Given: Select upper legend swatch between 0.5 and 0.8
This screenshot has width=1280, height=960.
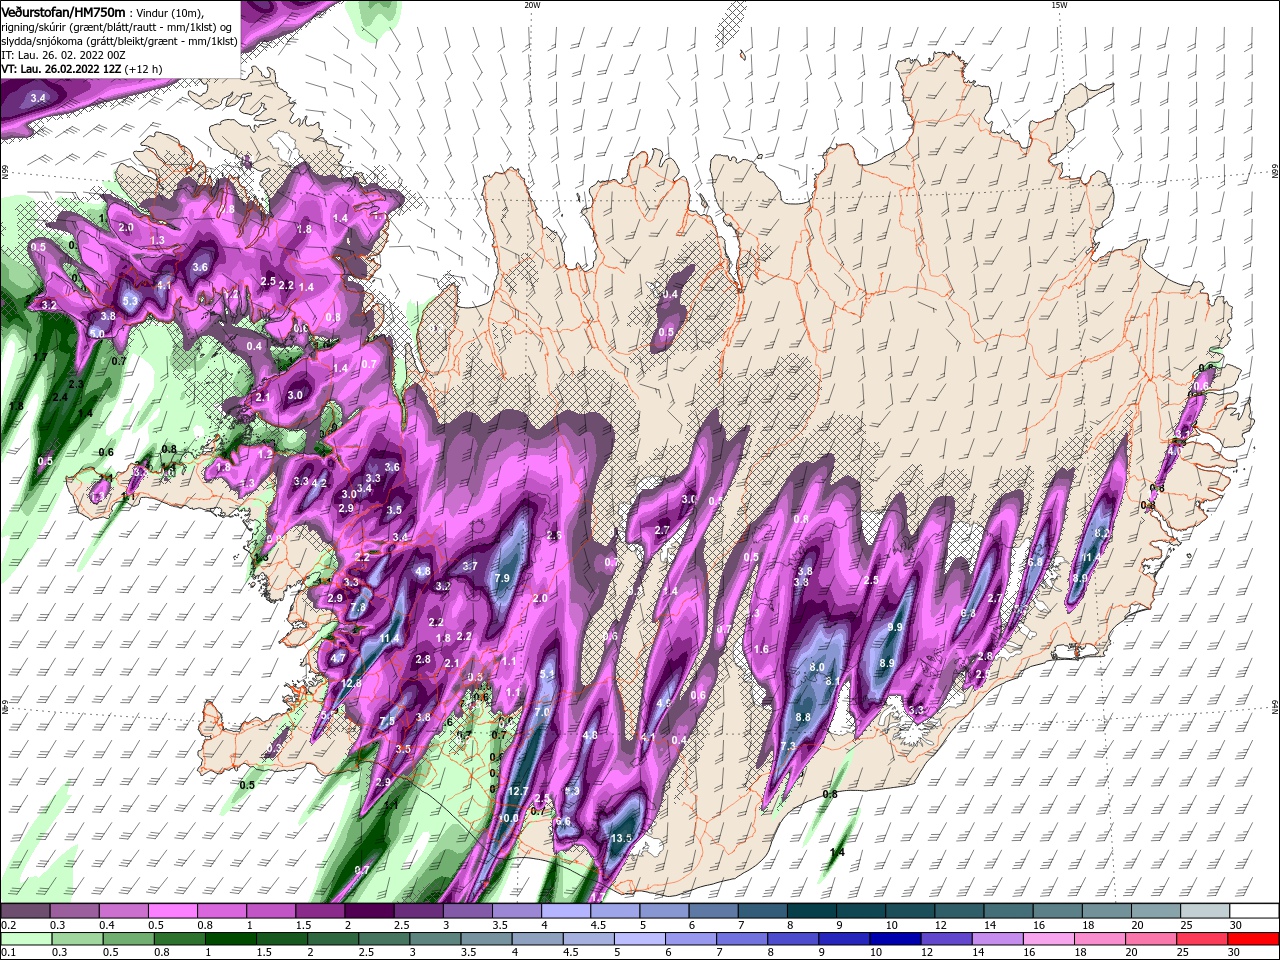Looking at the screenshot, I should click(172, 911).
